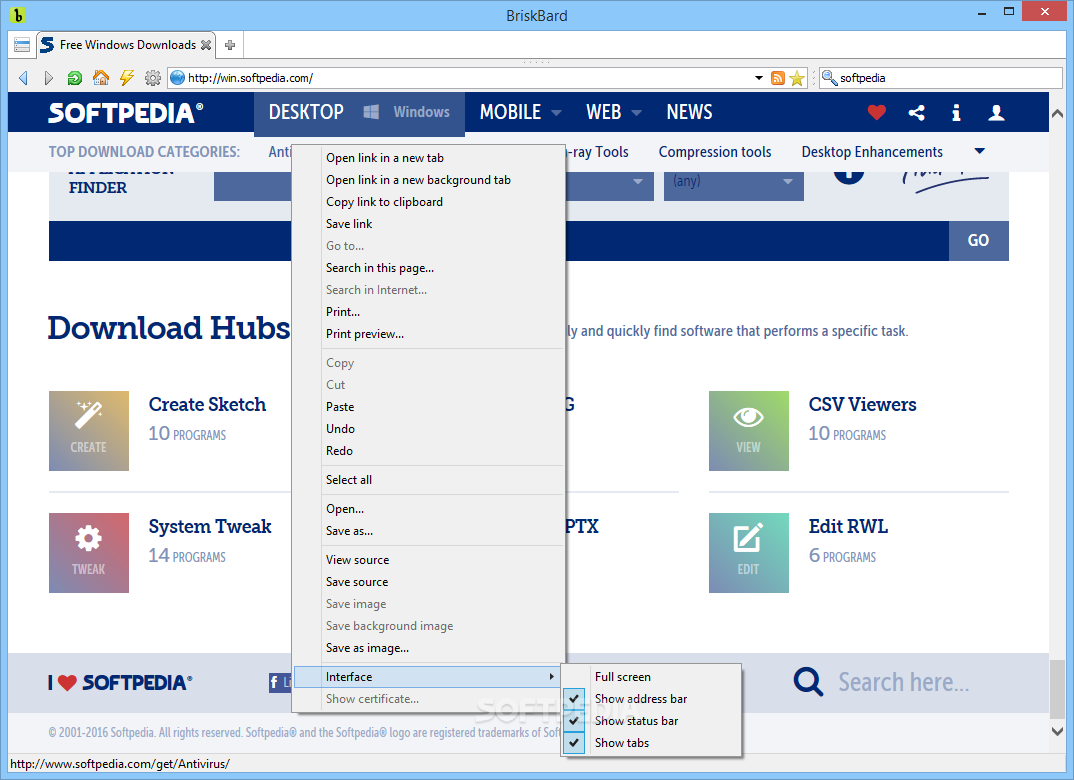Toggle the Show status bar option
1074x780 pixels.
(x=651, y=720)
